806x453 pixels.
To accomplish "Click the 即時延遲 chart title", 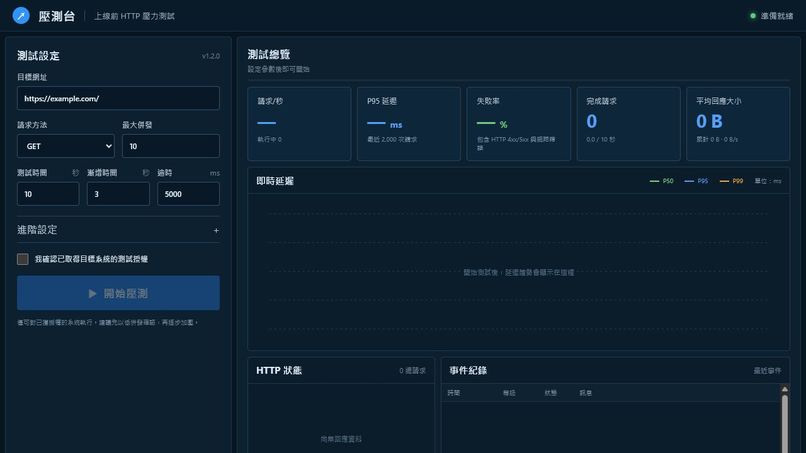I will [x=275, y=181].
